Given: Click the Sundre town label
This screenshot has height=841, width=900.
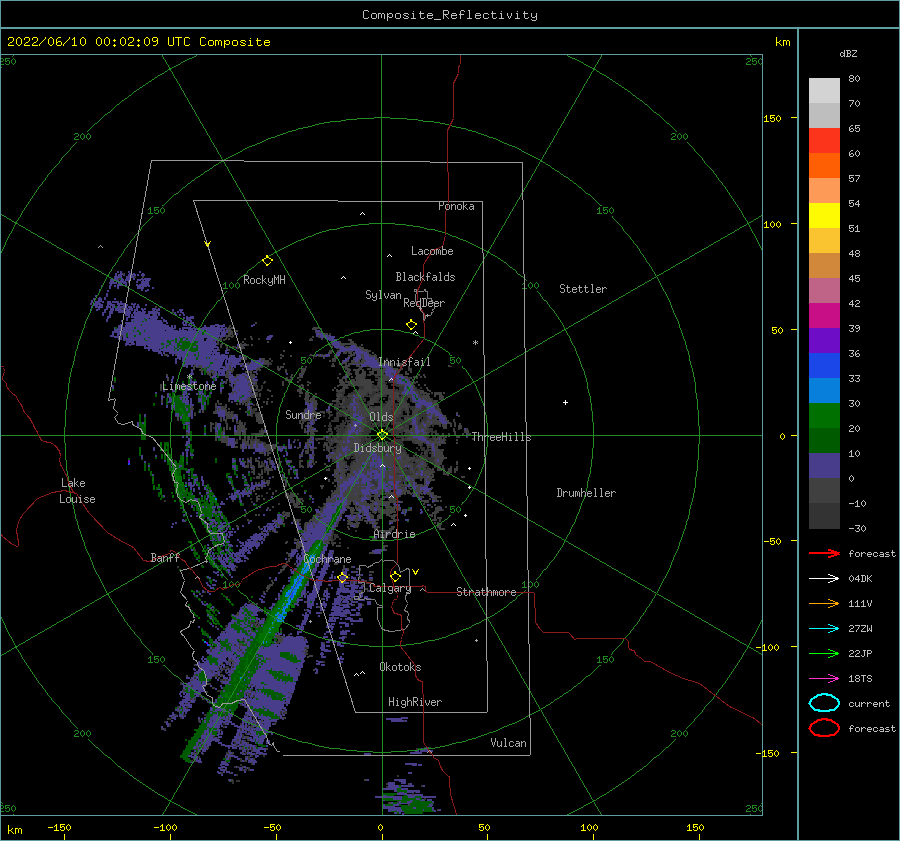Looking at the screenshot, I should click(x=303, y=414).
